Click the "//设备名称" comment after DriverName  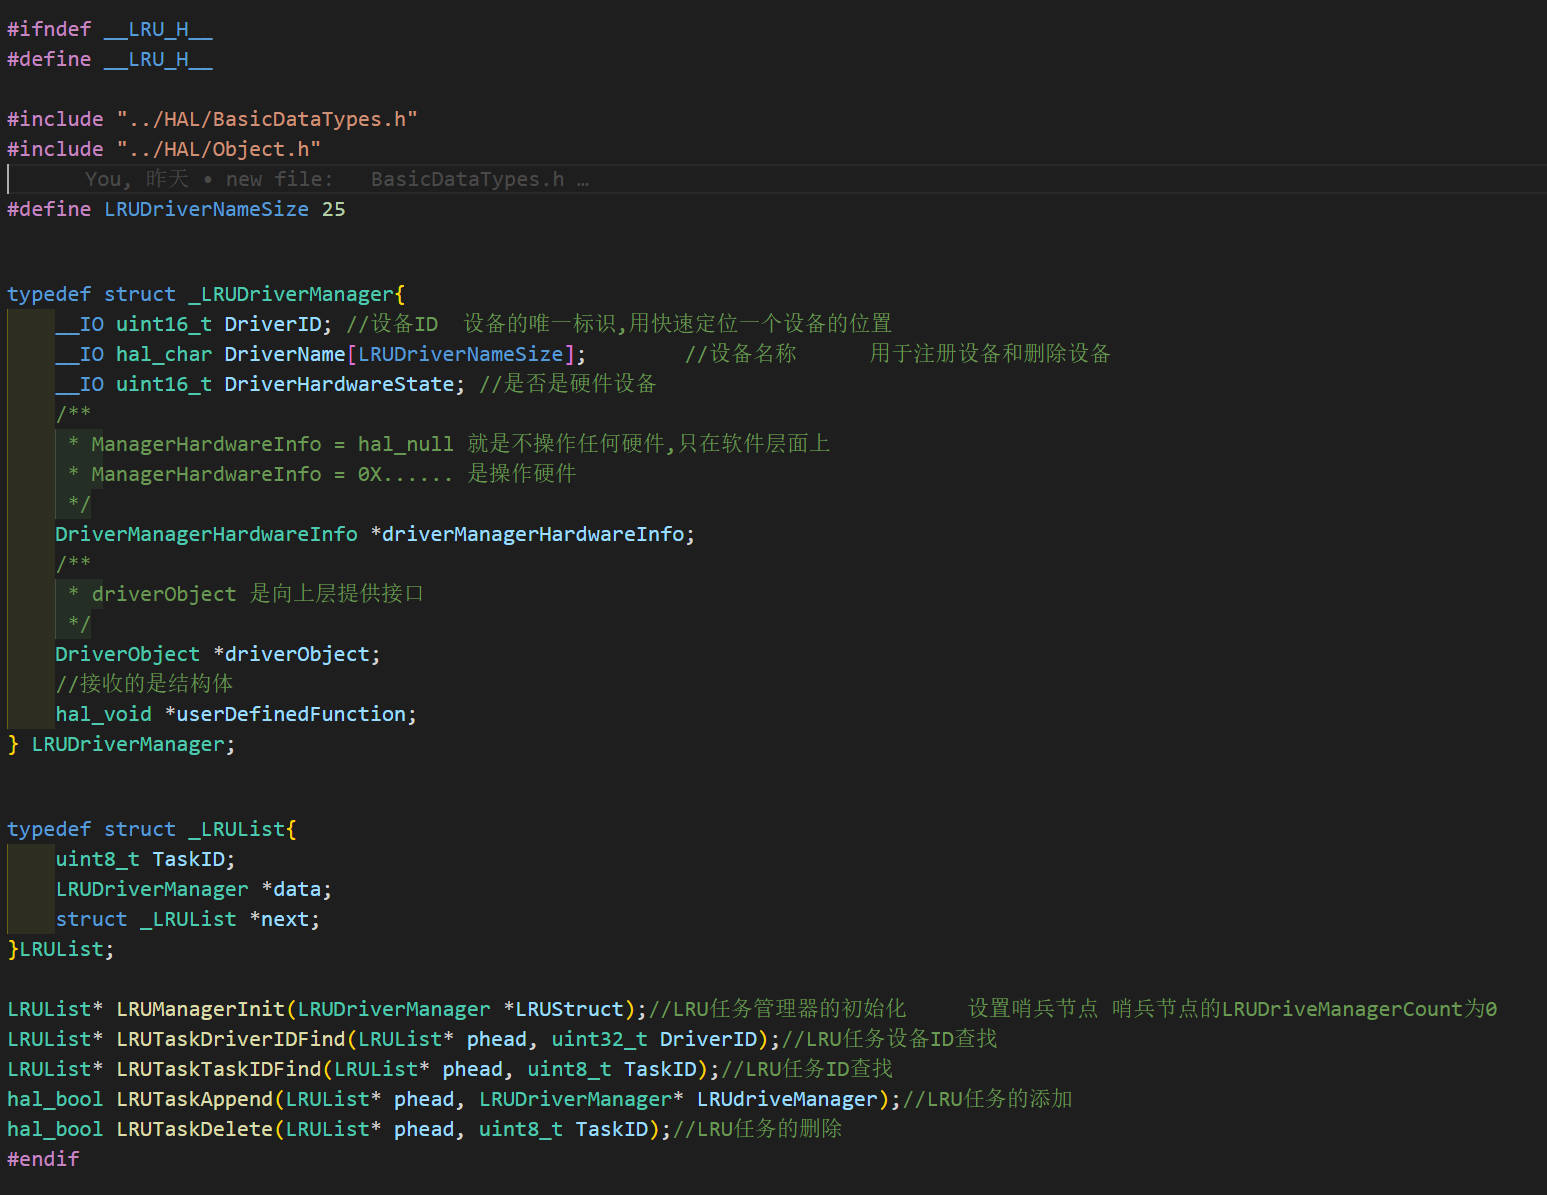(741, 354)
